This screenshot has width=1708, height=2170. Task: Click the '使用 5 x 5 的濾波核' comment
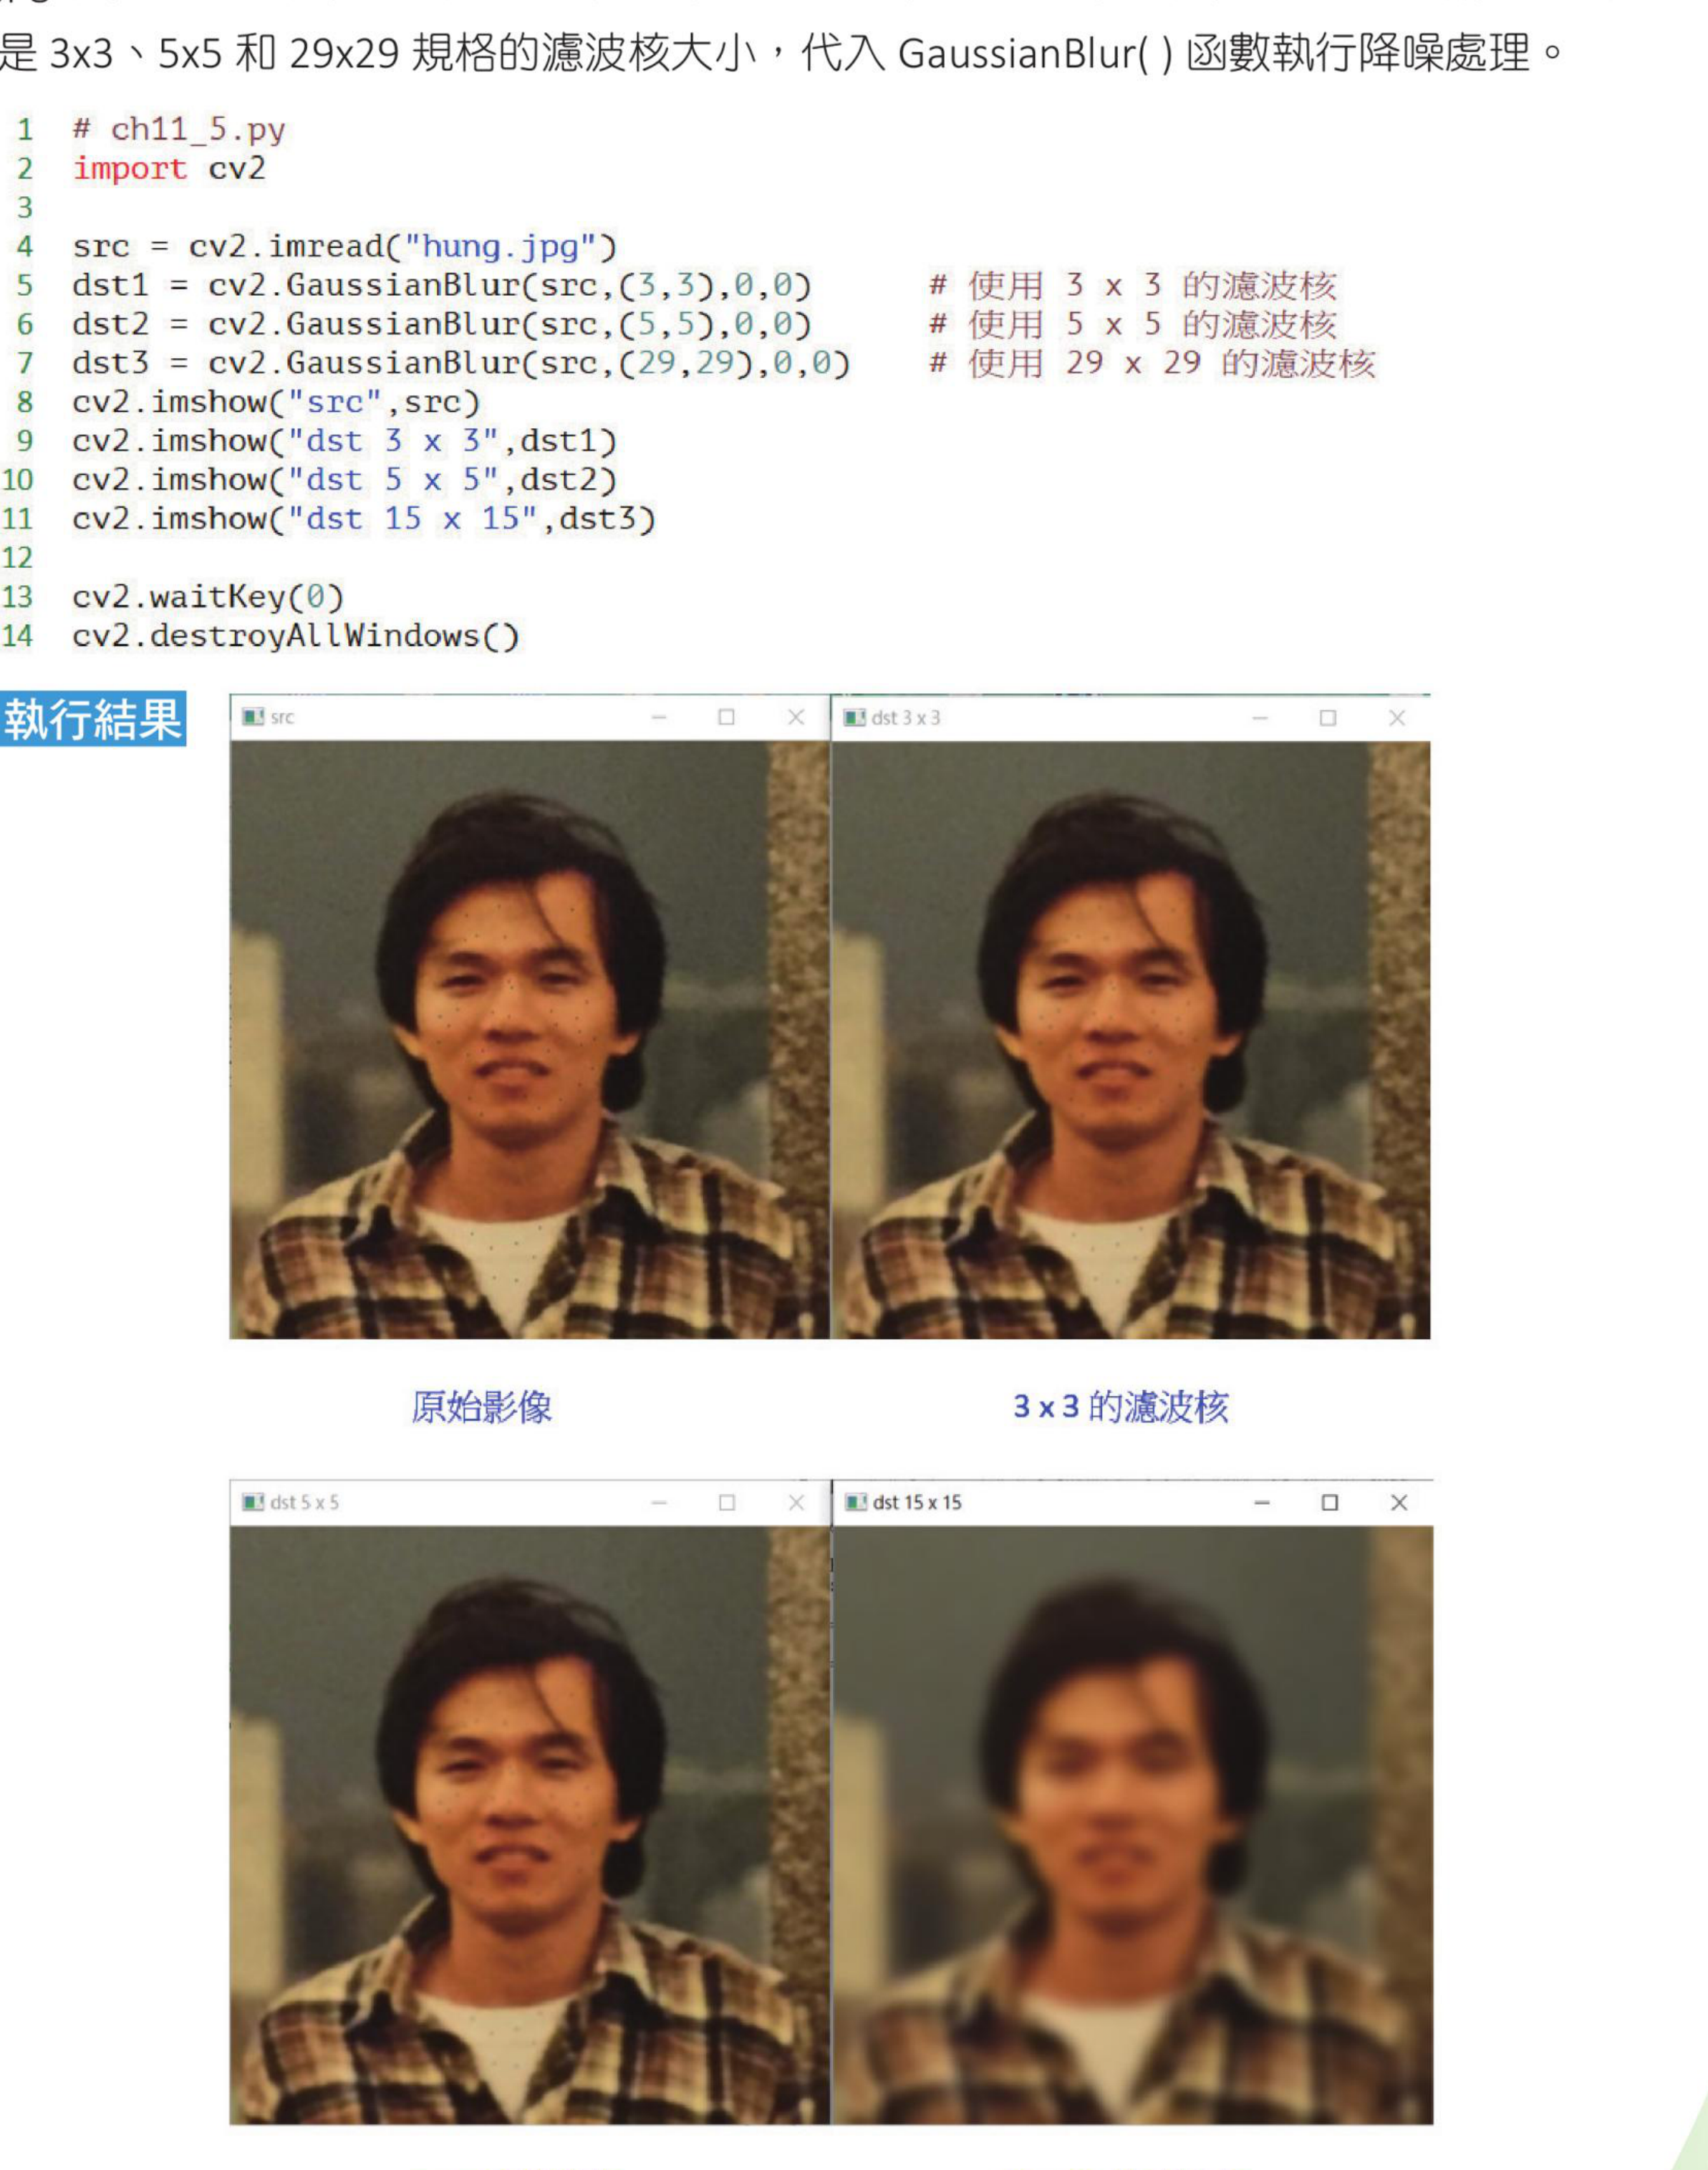(1133, 325)
